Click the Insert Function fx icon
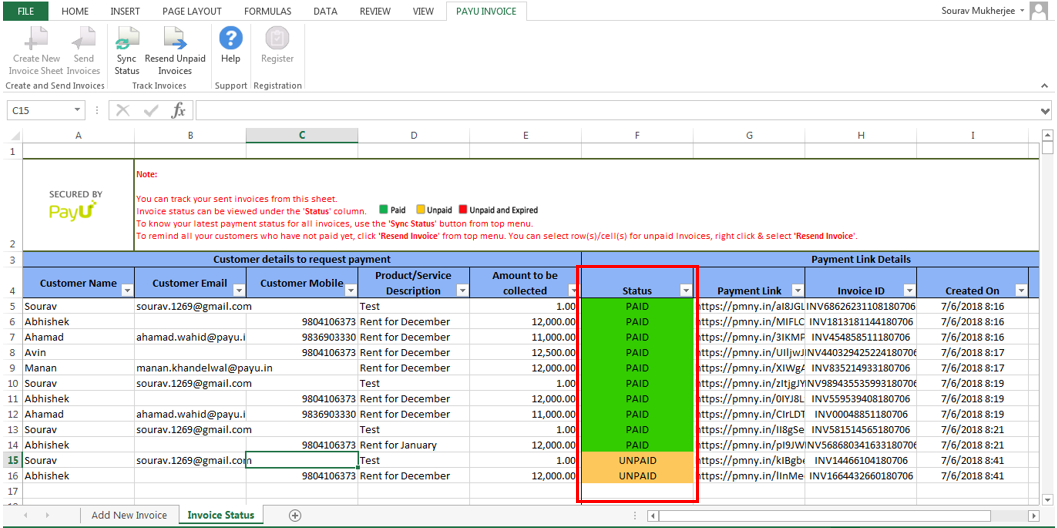 (178, 111)
